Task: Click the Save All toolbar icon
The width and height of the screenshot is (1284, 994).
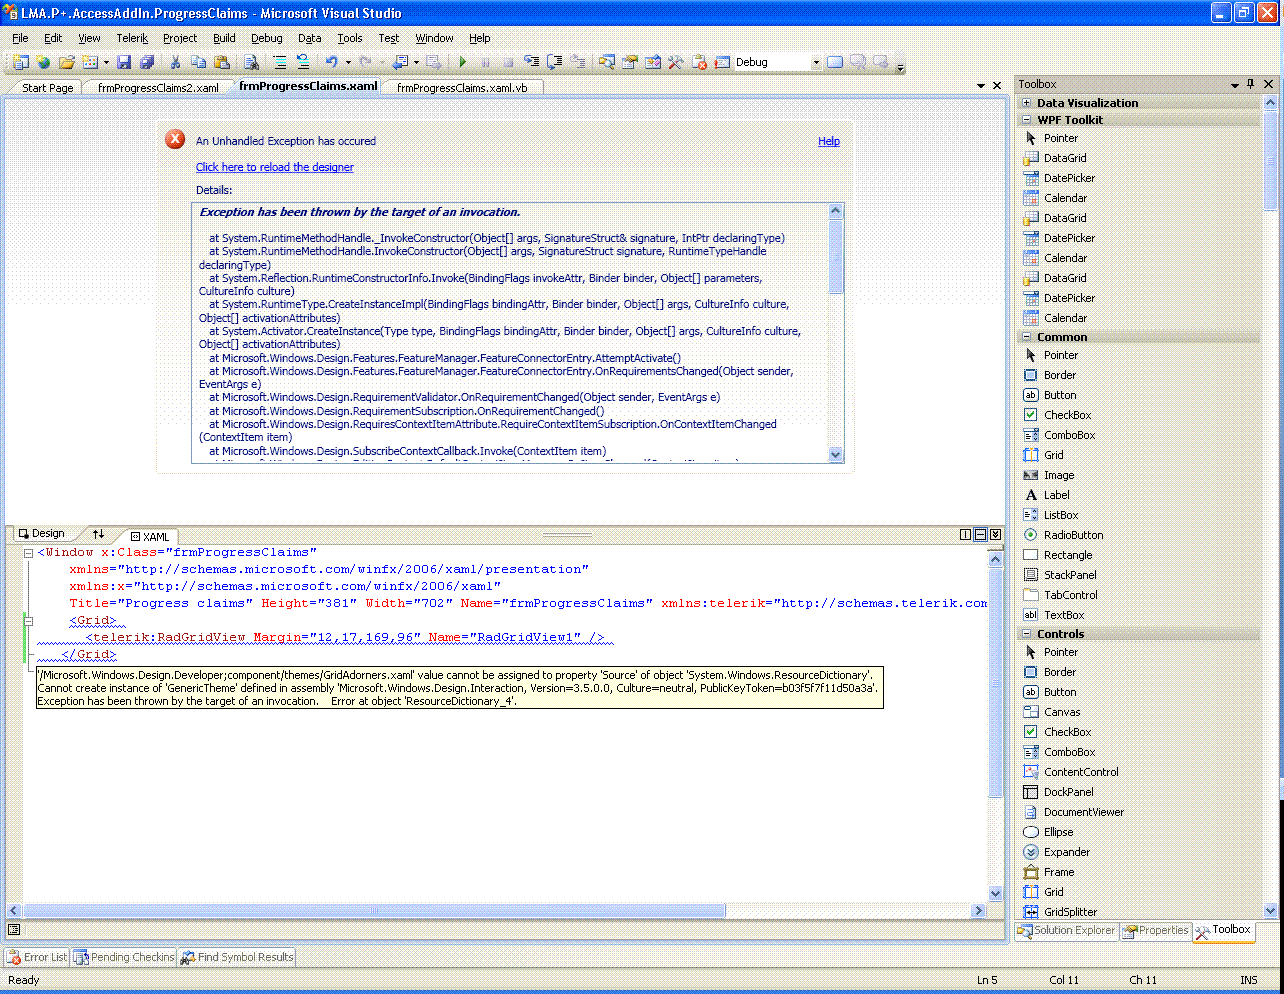Action: tap(147, 62)
